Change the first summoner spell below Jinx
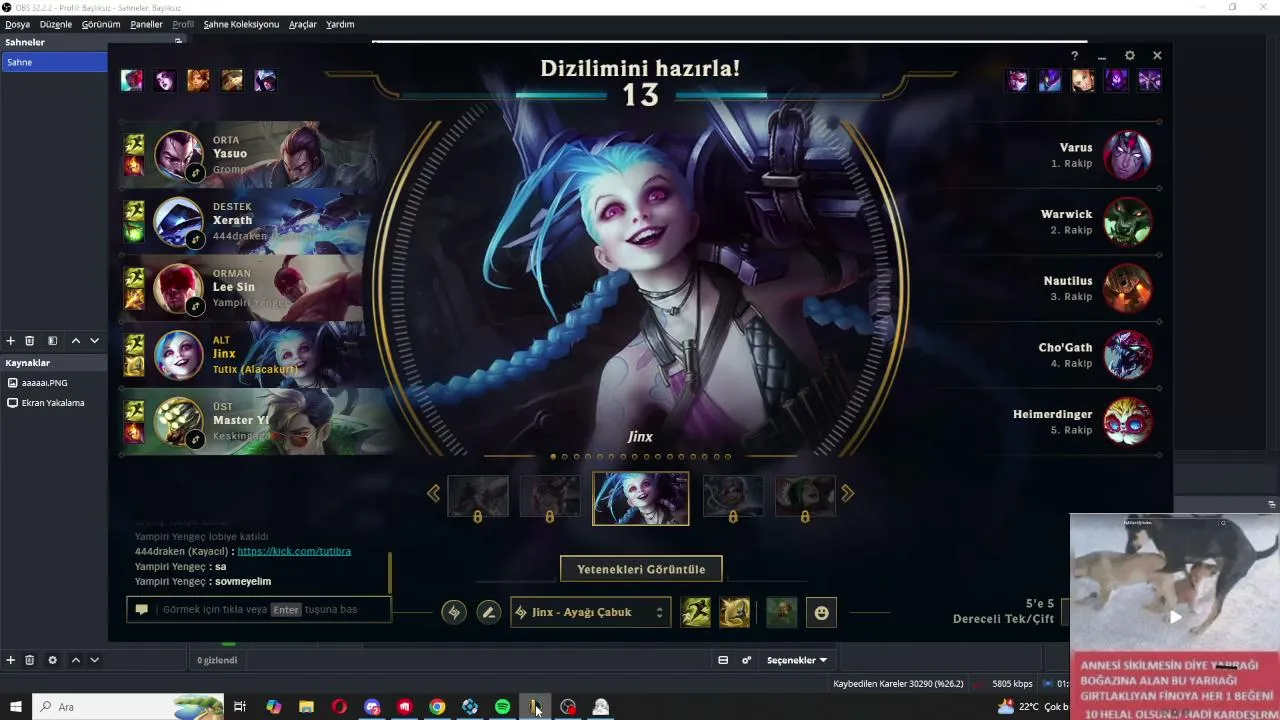1280x720 pixels. pyautogui.click(x=696, y=612)
